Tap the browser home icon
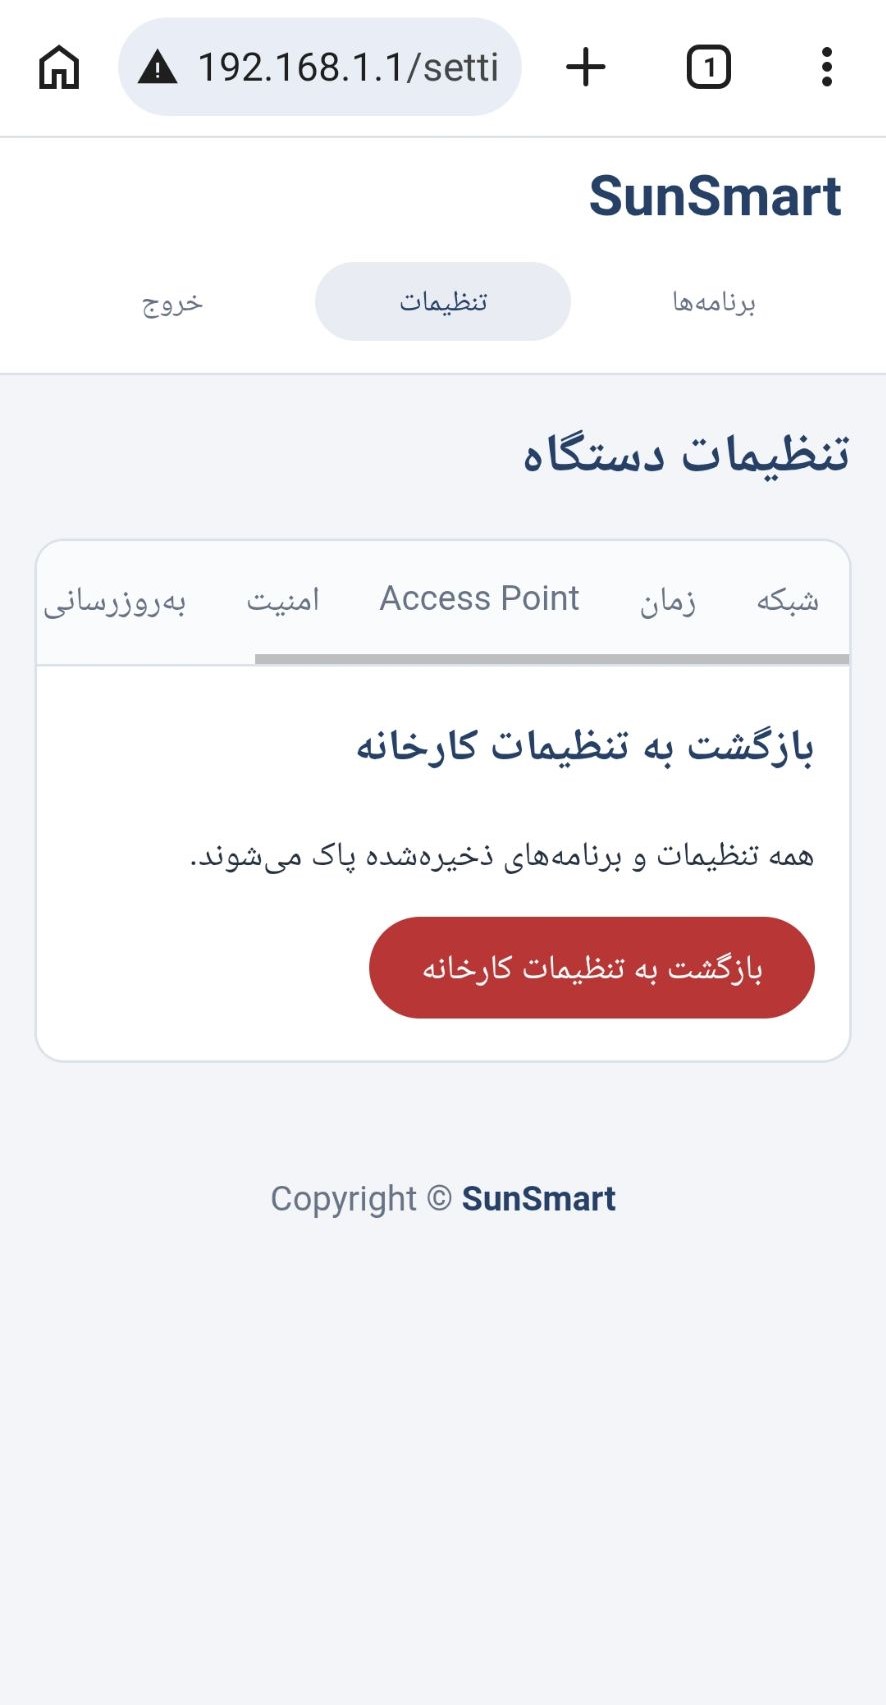The width and height of the screenshot is (886, 1705). (59, 68)
